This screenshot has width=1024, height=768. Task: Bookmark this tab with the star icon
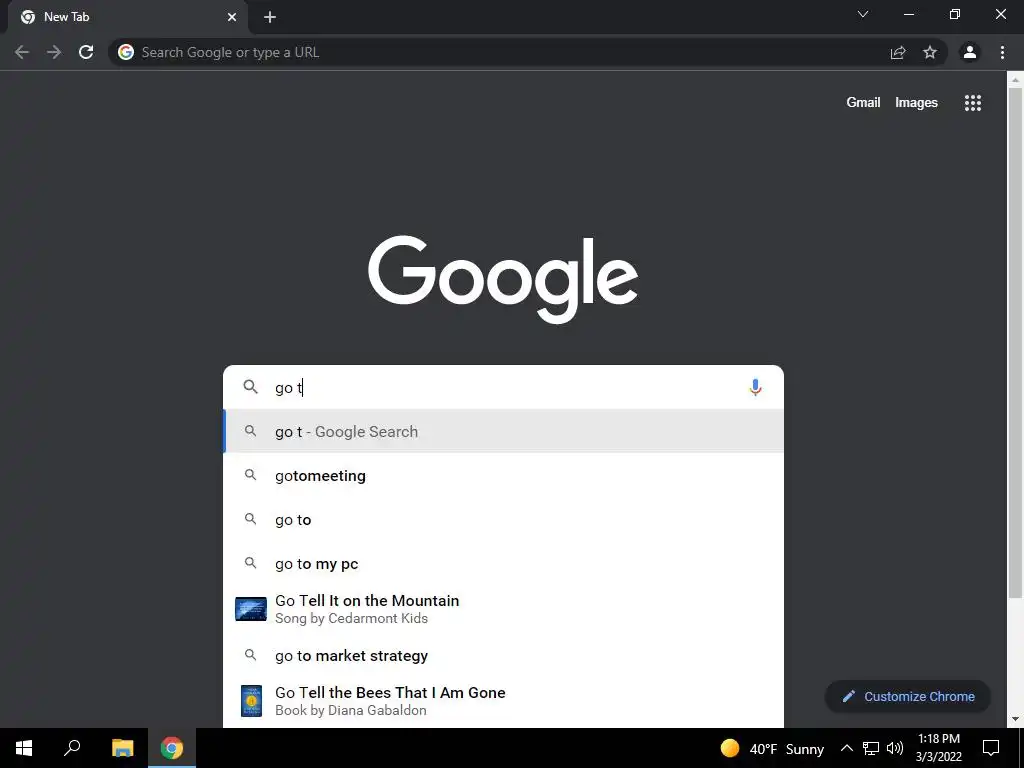930,52
